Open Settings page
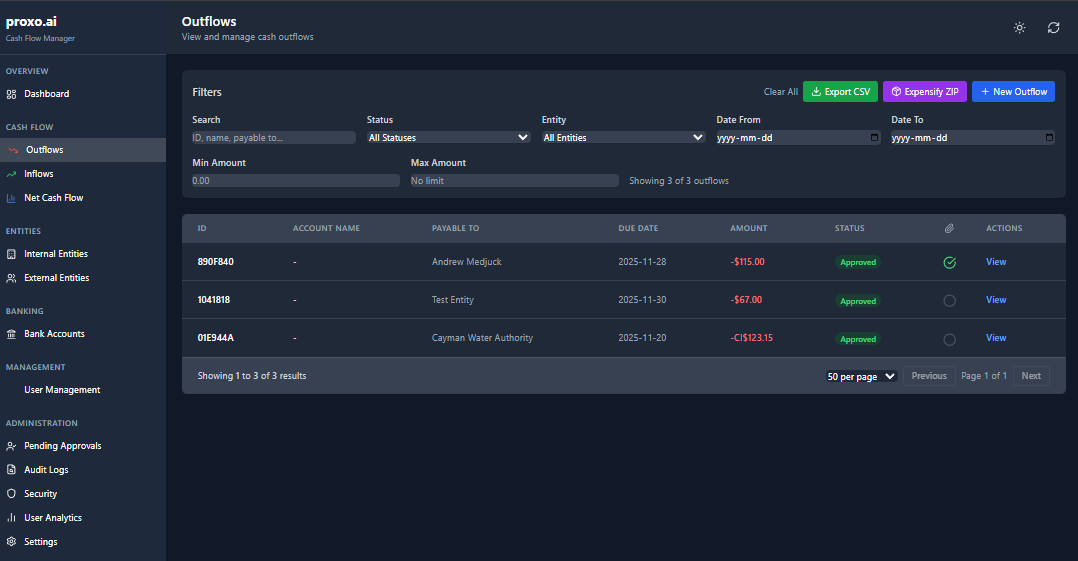This screenshot has height=561, width=1078. tap(82, 542)
